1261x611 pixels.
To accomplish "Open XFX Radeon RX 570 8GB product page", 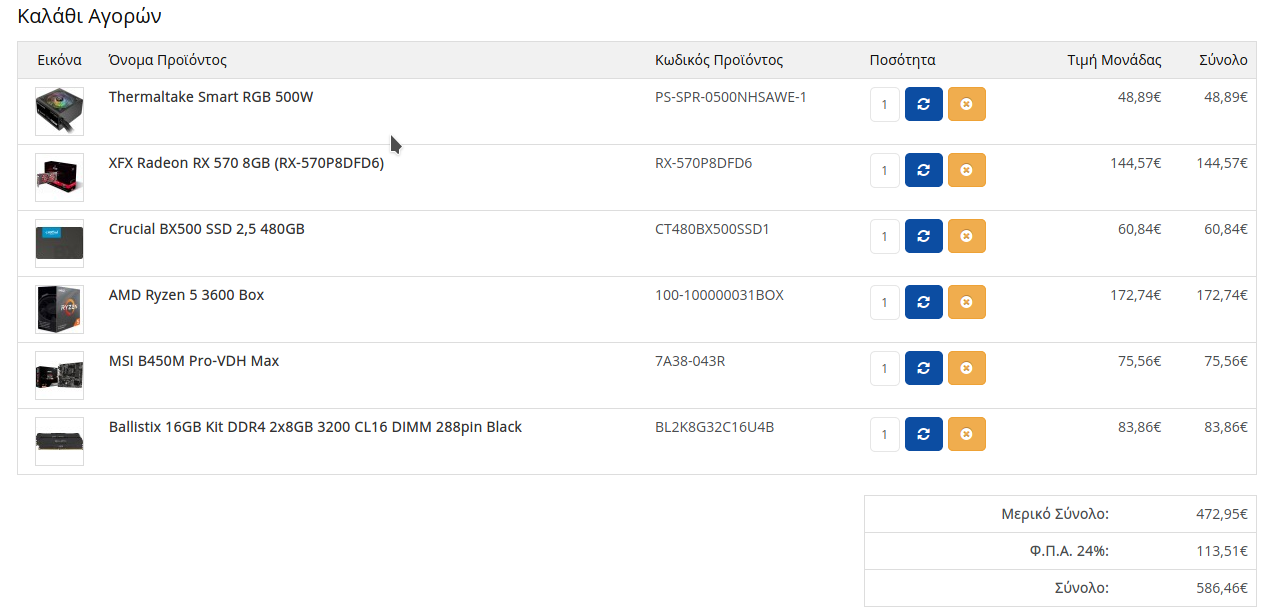I will [x=246, y=163].
